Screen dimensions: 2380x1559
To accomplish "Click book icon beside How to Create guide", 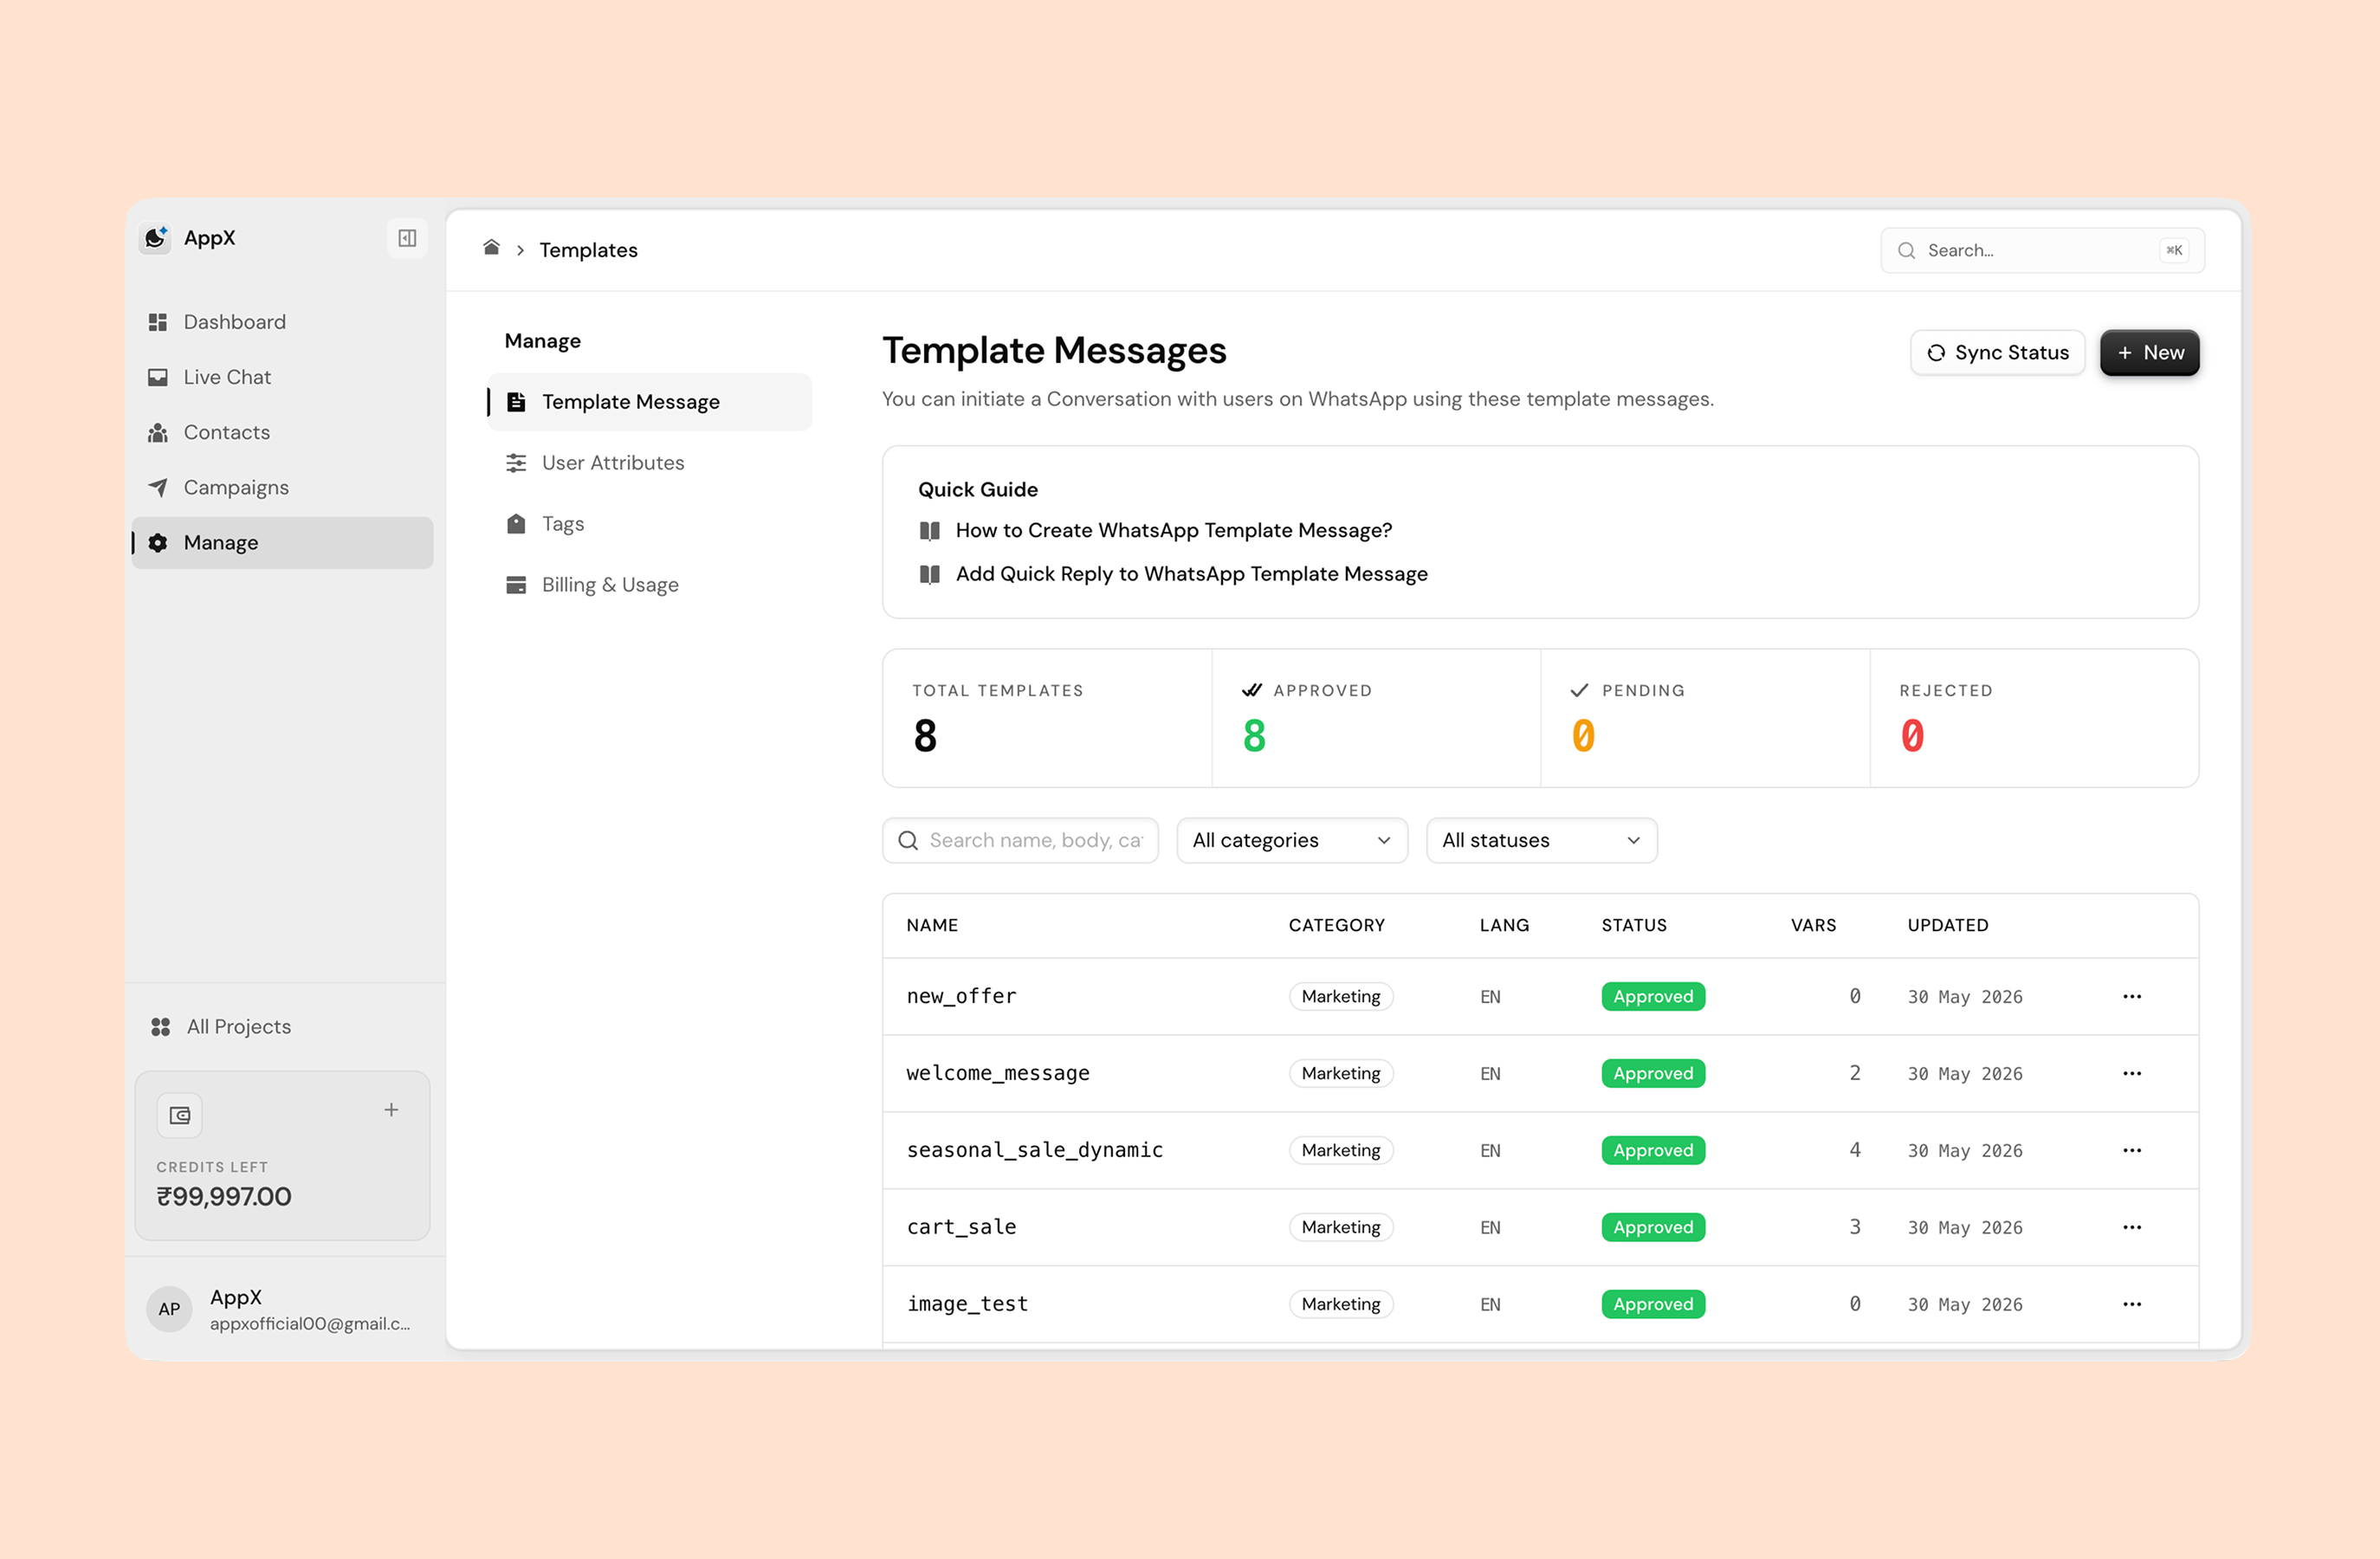I will [x=930, y=531].
